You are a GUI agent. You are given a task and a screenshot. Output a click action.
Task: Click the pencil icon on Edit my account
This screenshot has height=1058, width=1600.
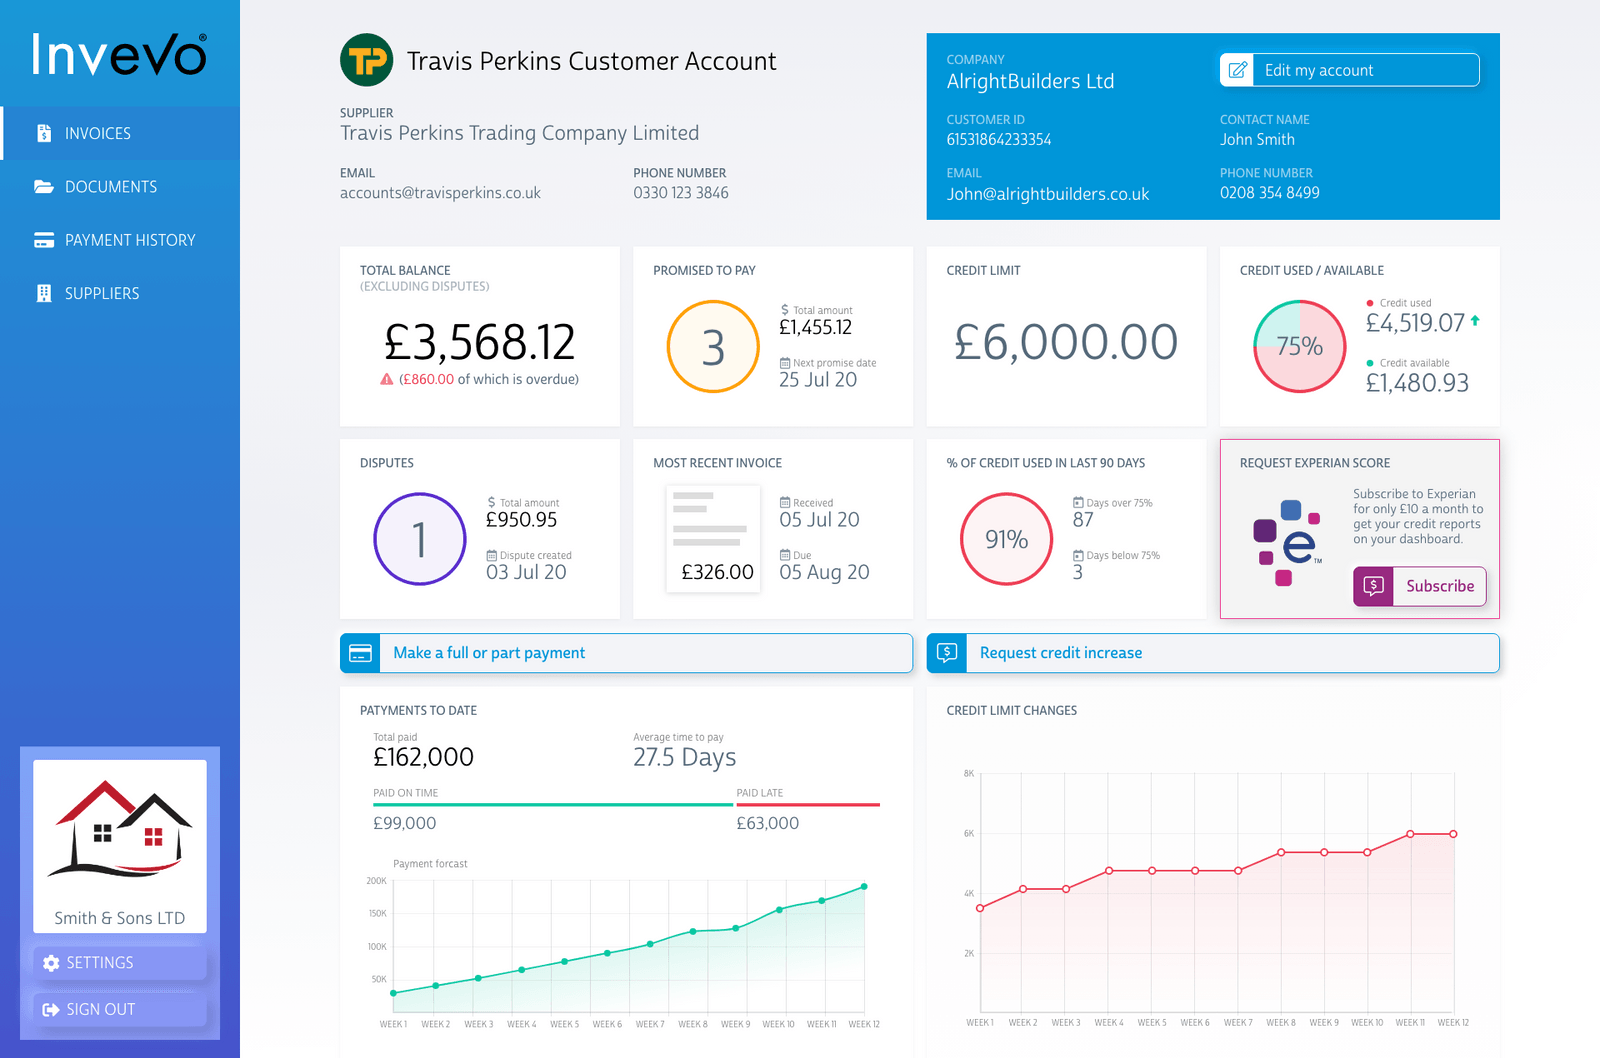(1237, 69)
